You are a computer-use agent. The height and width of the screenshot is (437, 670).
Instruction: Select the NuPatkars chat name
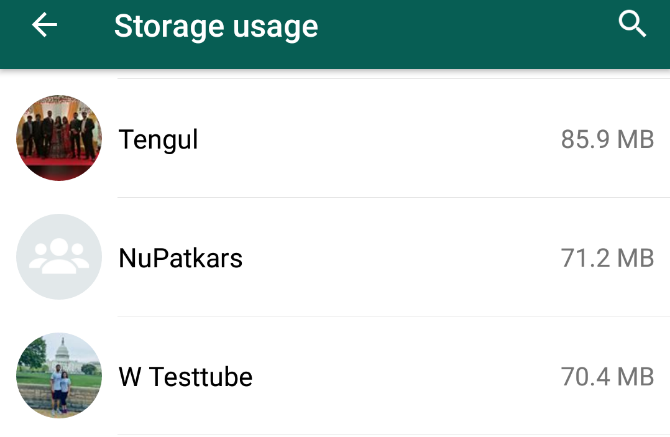pos(180,259)
